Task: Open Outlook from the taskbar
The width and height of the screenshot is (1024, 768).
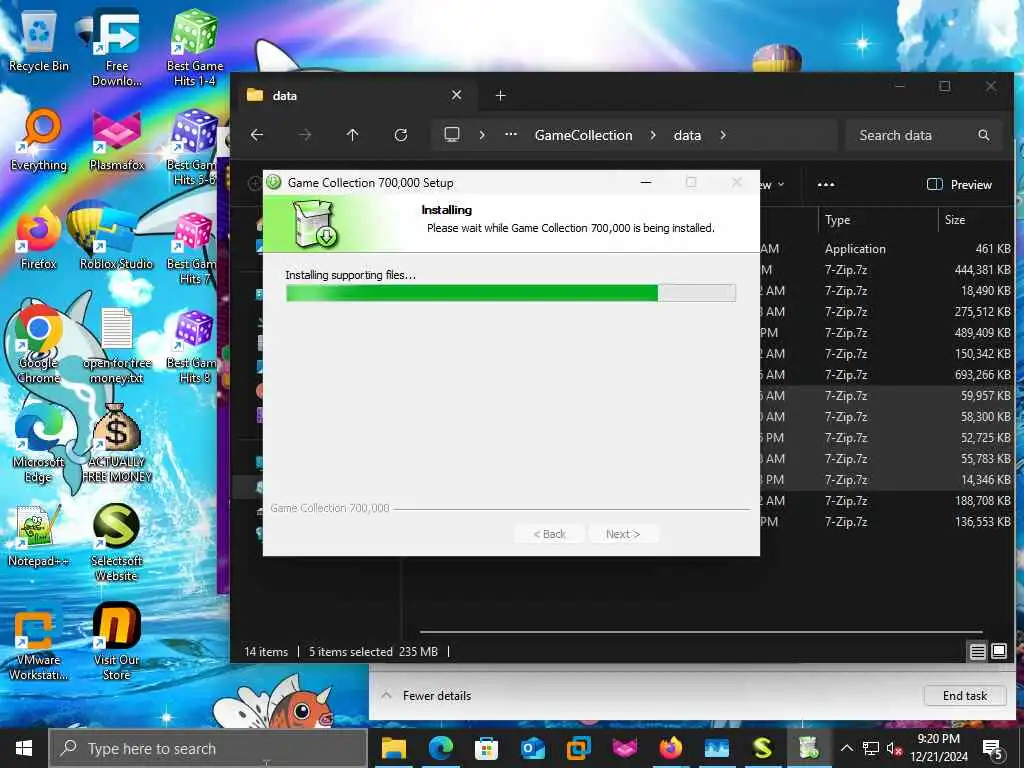Action: 532,748
